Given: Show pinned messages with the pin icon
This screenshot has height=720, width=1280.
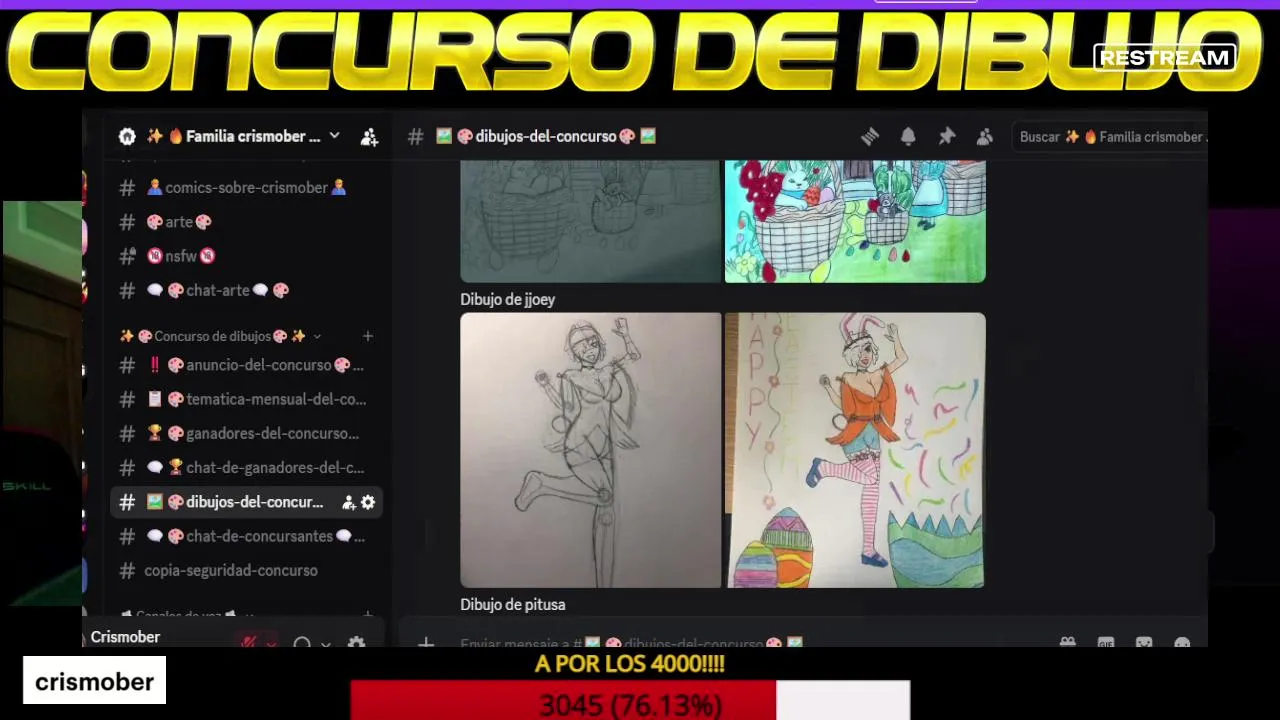Looking at the screenshot, I should [946, 137].
